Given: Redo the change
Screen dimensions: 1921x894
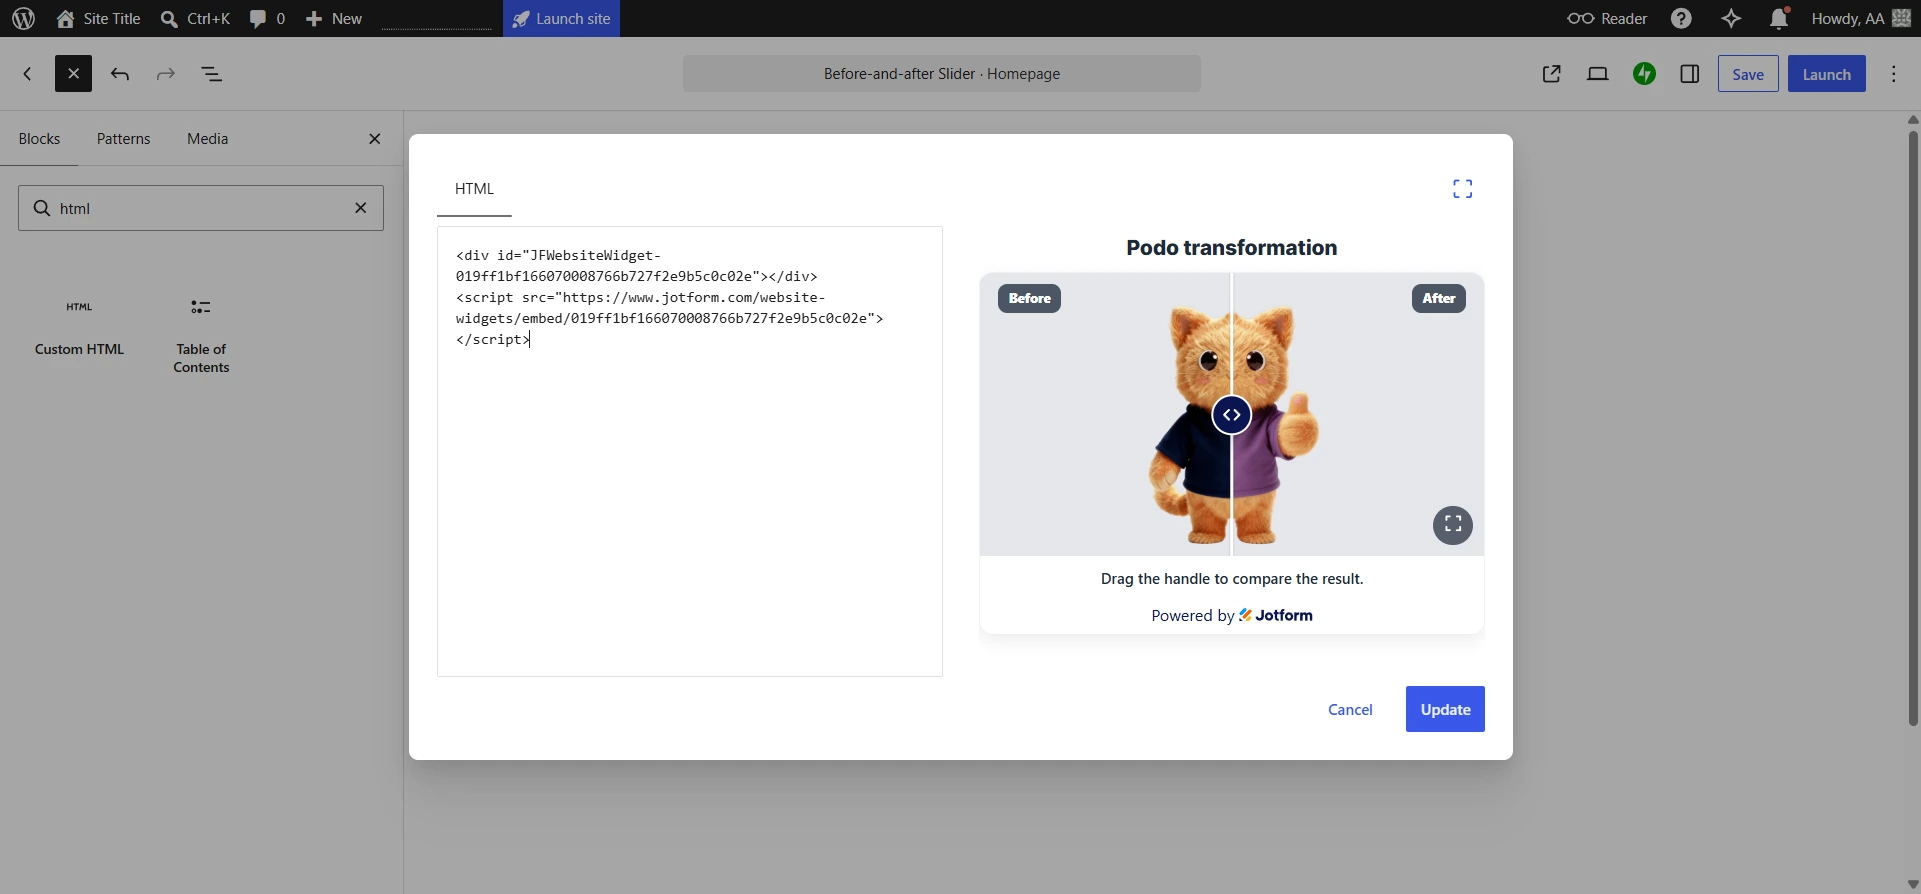Looking at the screenshot, I should click(x=166, y=74).
